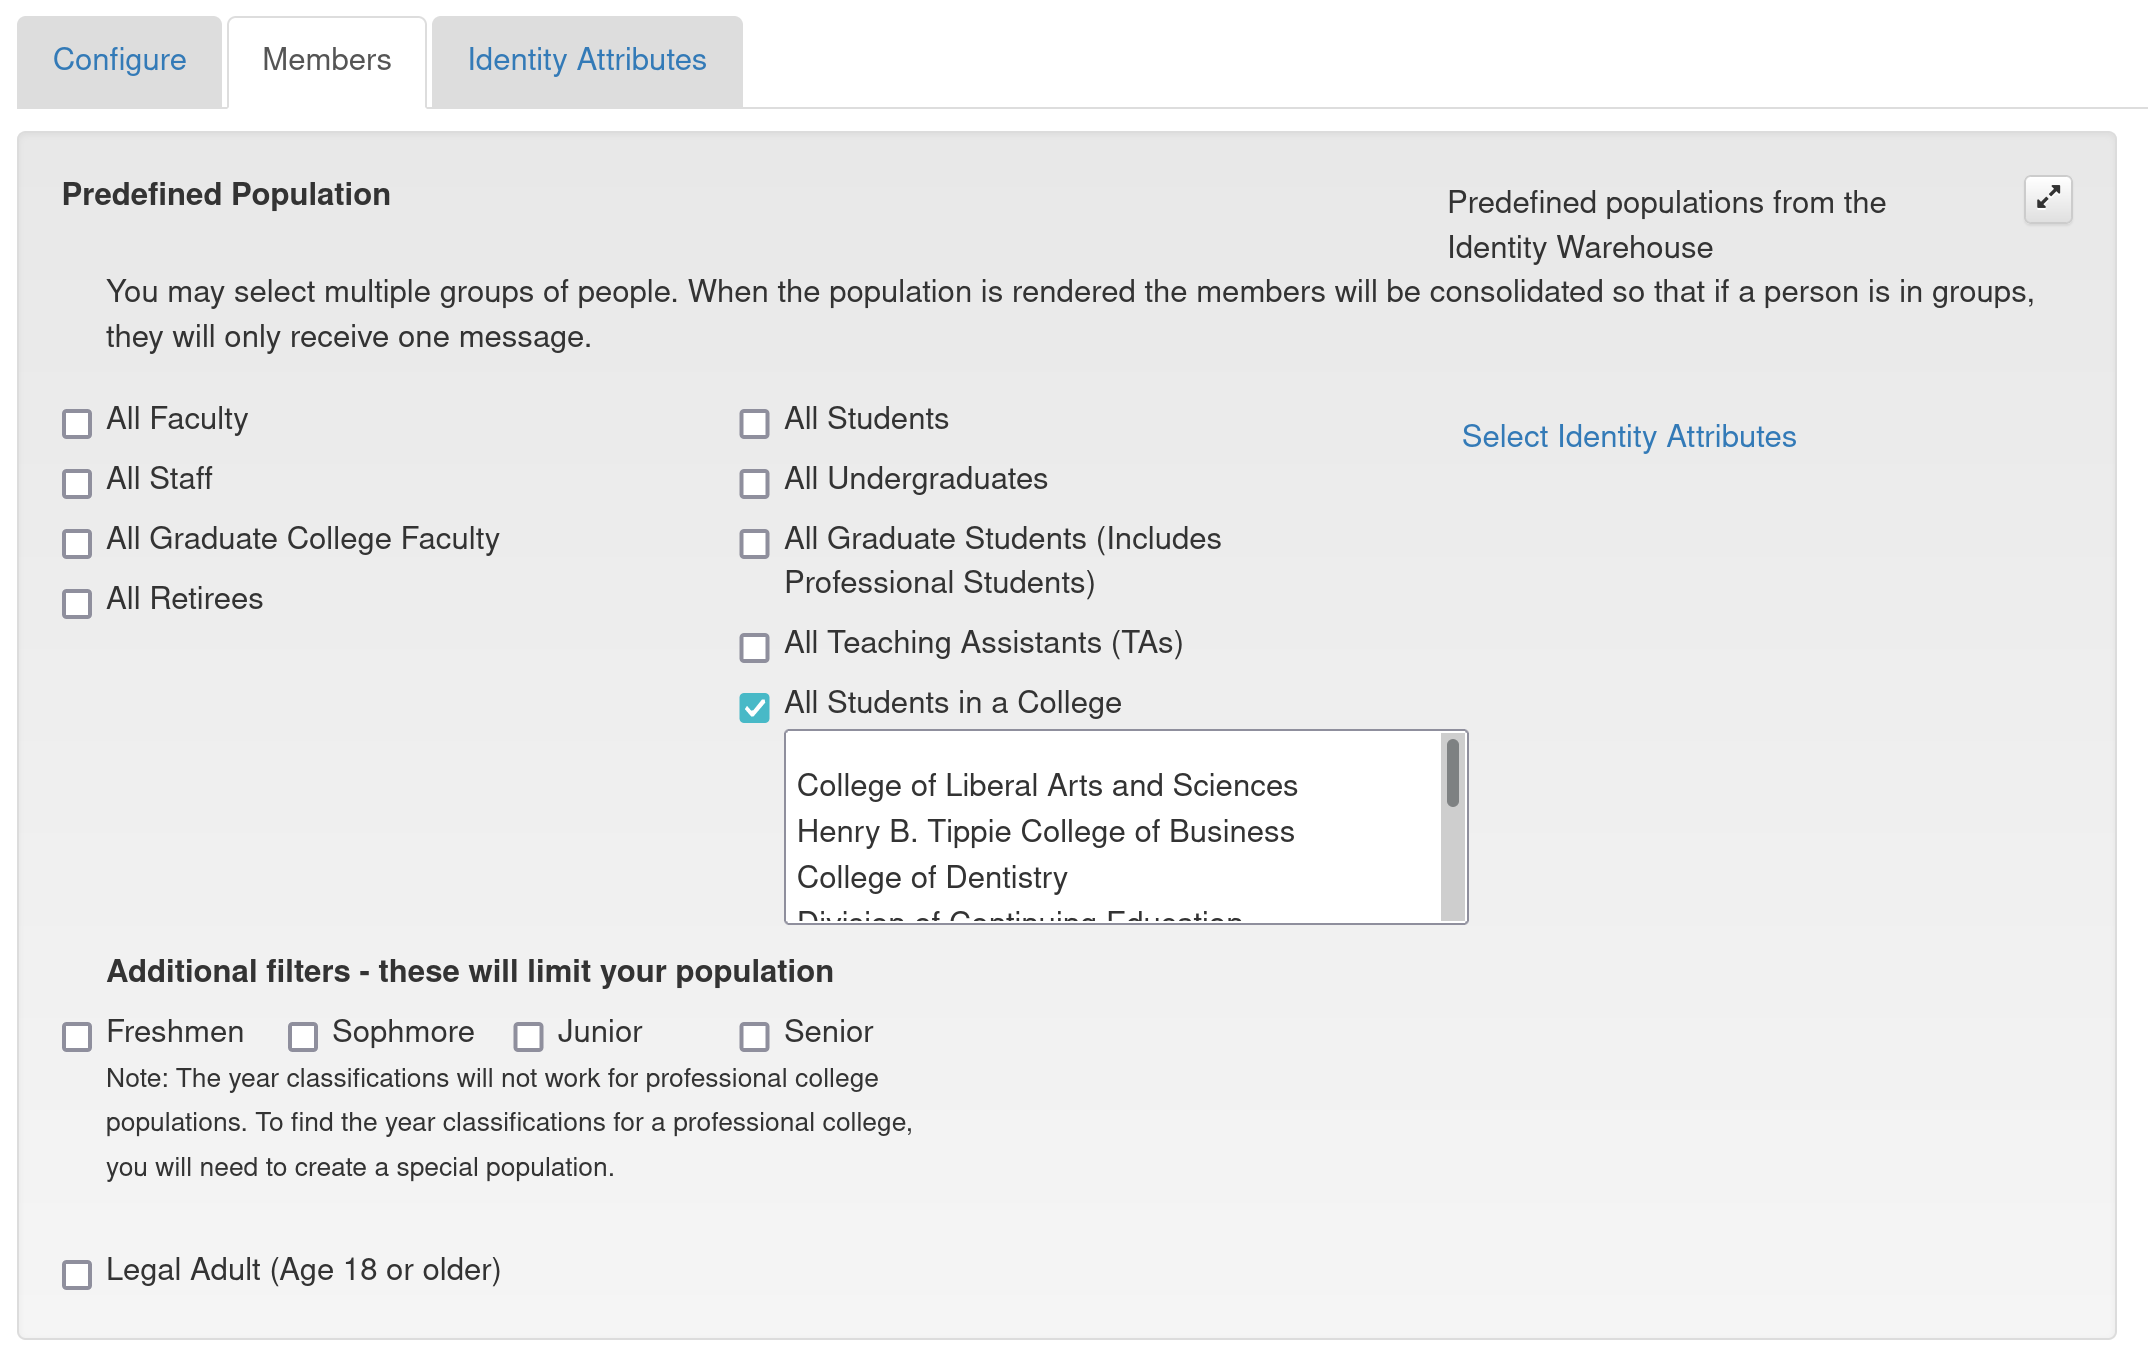Select College of Dentistry in list

point(931,877)
